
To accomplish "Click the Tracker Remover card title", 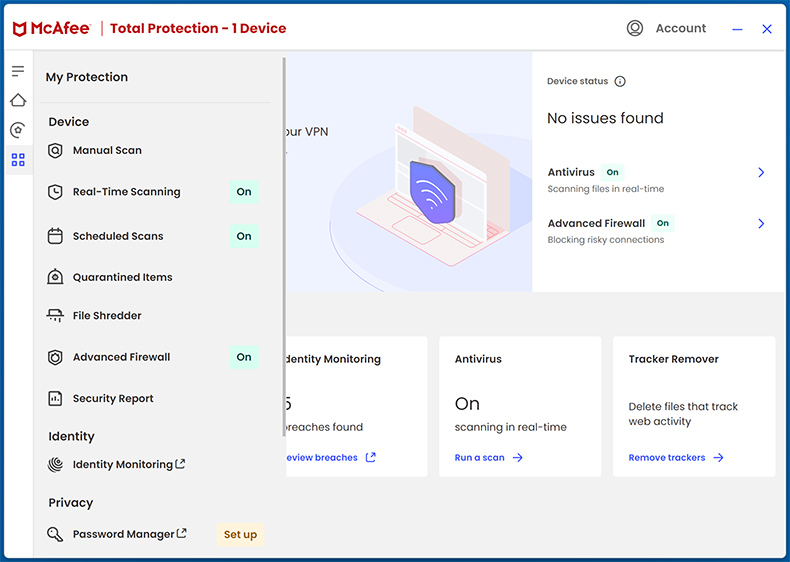I will [x=673, y=359].
